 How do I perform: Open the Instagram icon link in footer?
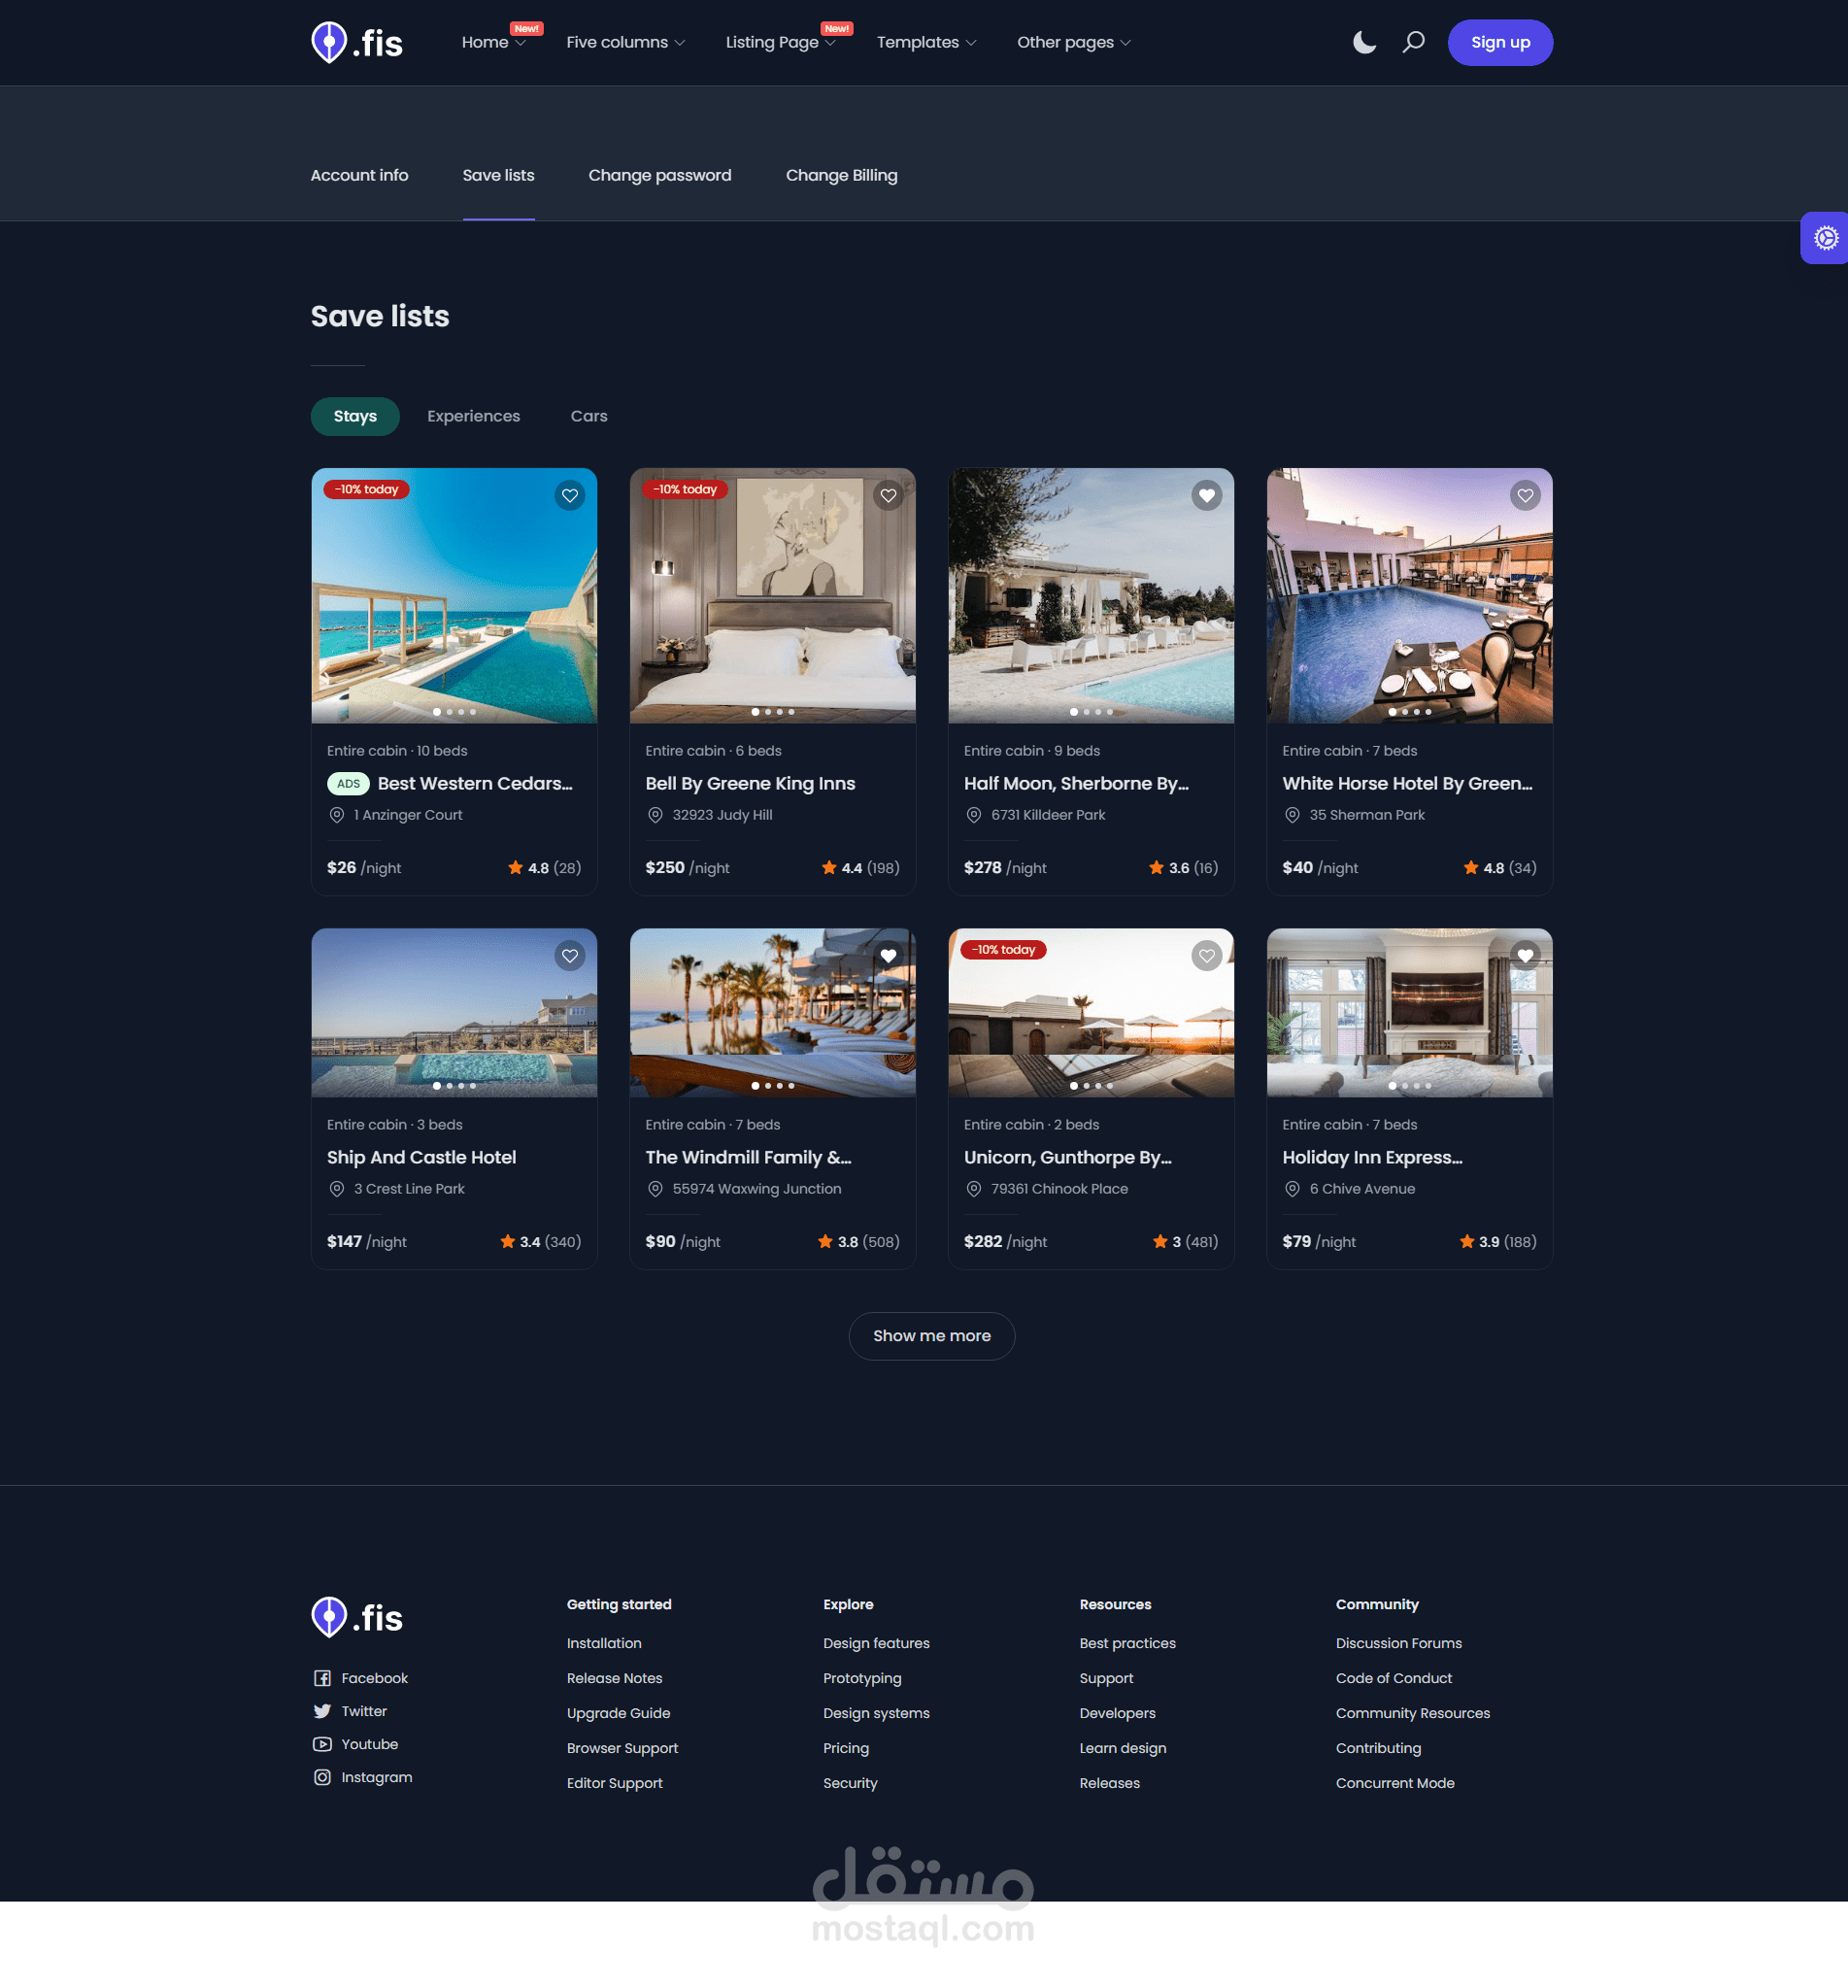click(322, 1777)
